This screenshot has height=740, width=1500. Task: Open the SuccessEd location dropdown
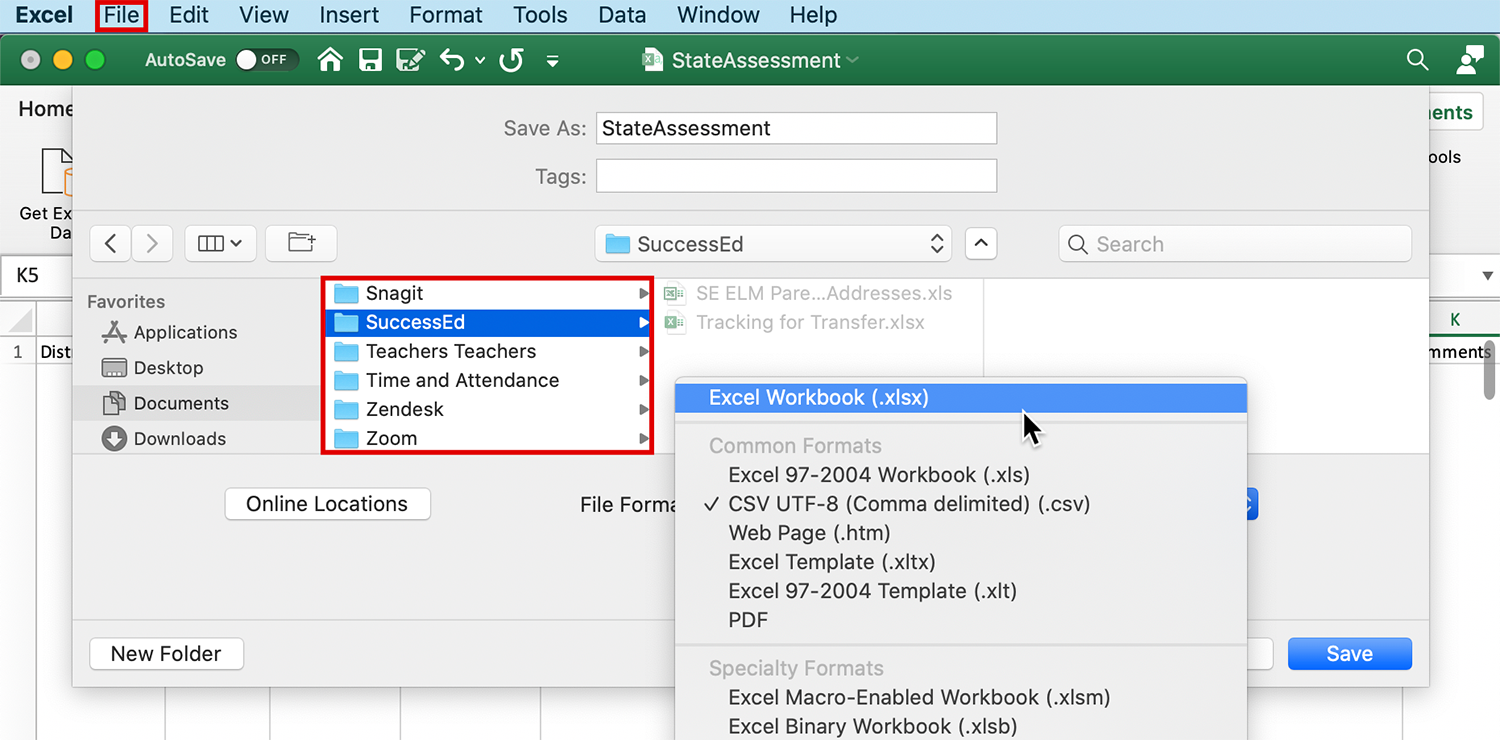coord(775,244)
